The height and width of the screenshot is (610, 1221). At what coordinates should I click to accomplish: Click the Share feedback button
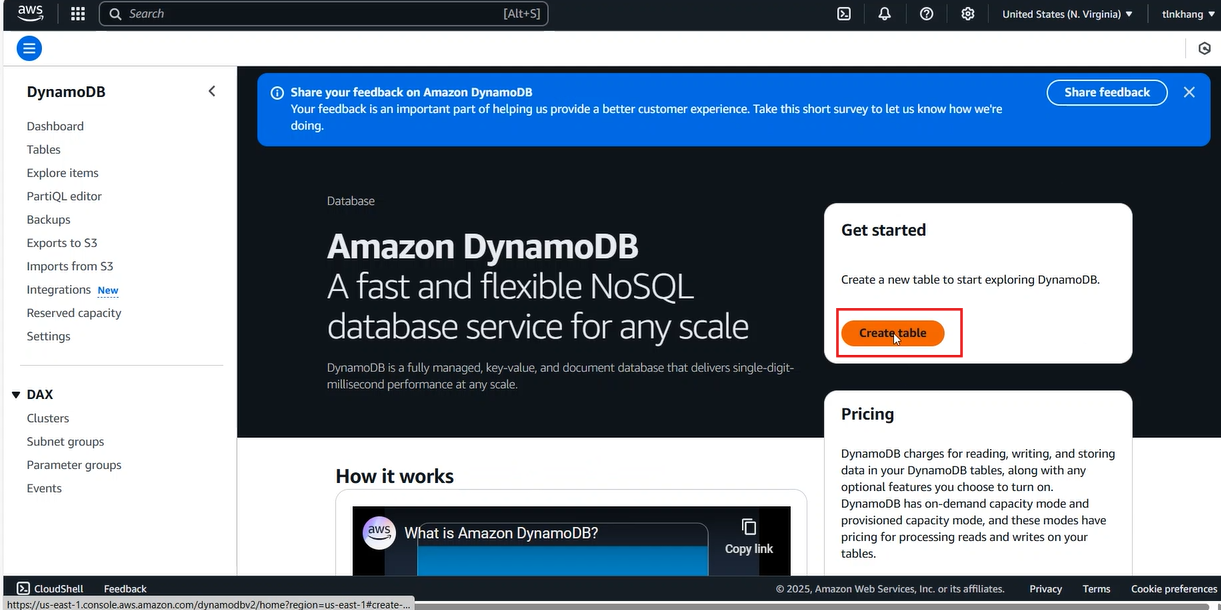click(x=1107, y=92)
